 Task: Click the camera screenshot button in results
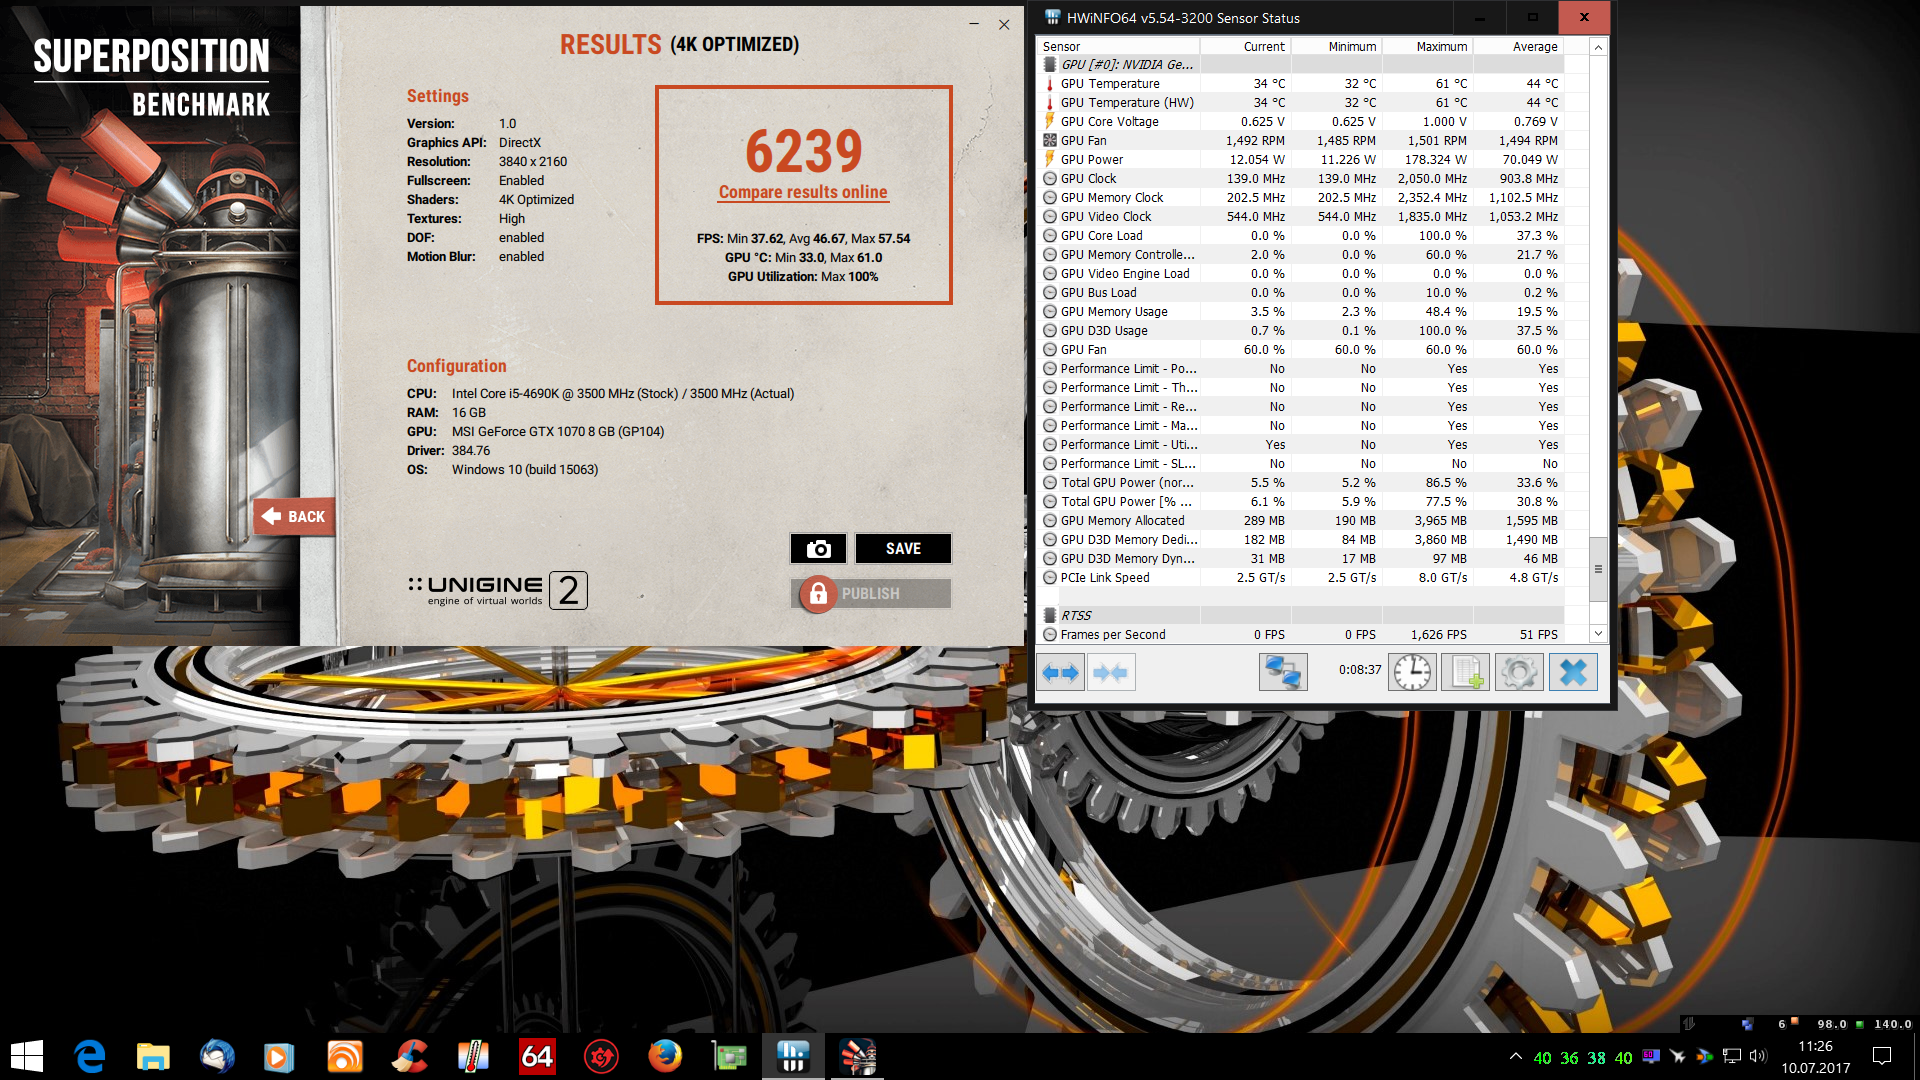click(818, 548)
